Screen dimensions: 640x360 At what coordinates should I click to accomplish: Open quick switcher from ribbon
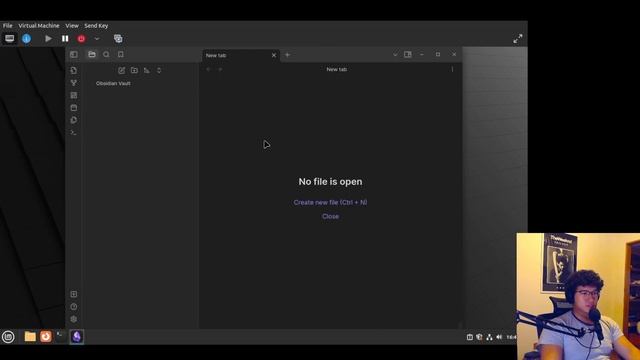pyautogui.click(x=74, y=71)
